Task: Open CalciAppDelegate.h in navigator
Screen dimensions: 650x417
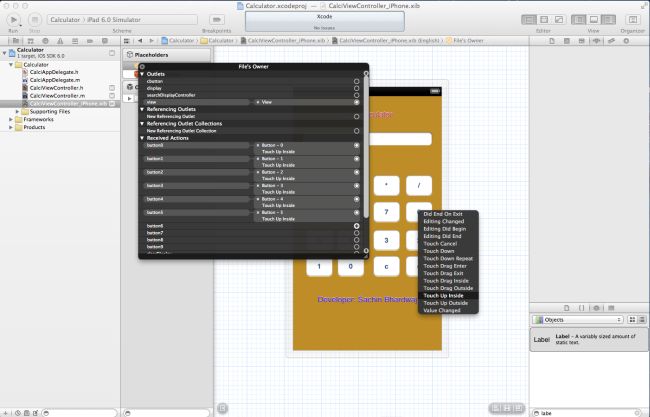Action: point(54,72)
